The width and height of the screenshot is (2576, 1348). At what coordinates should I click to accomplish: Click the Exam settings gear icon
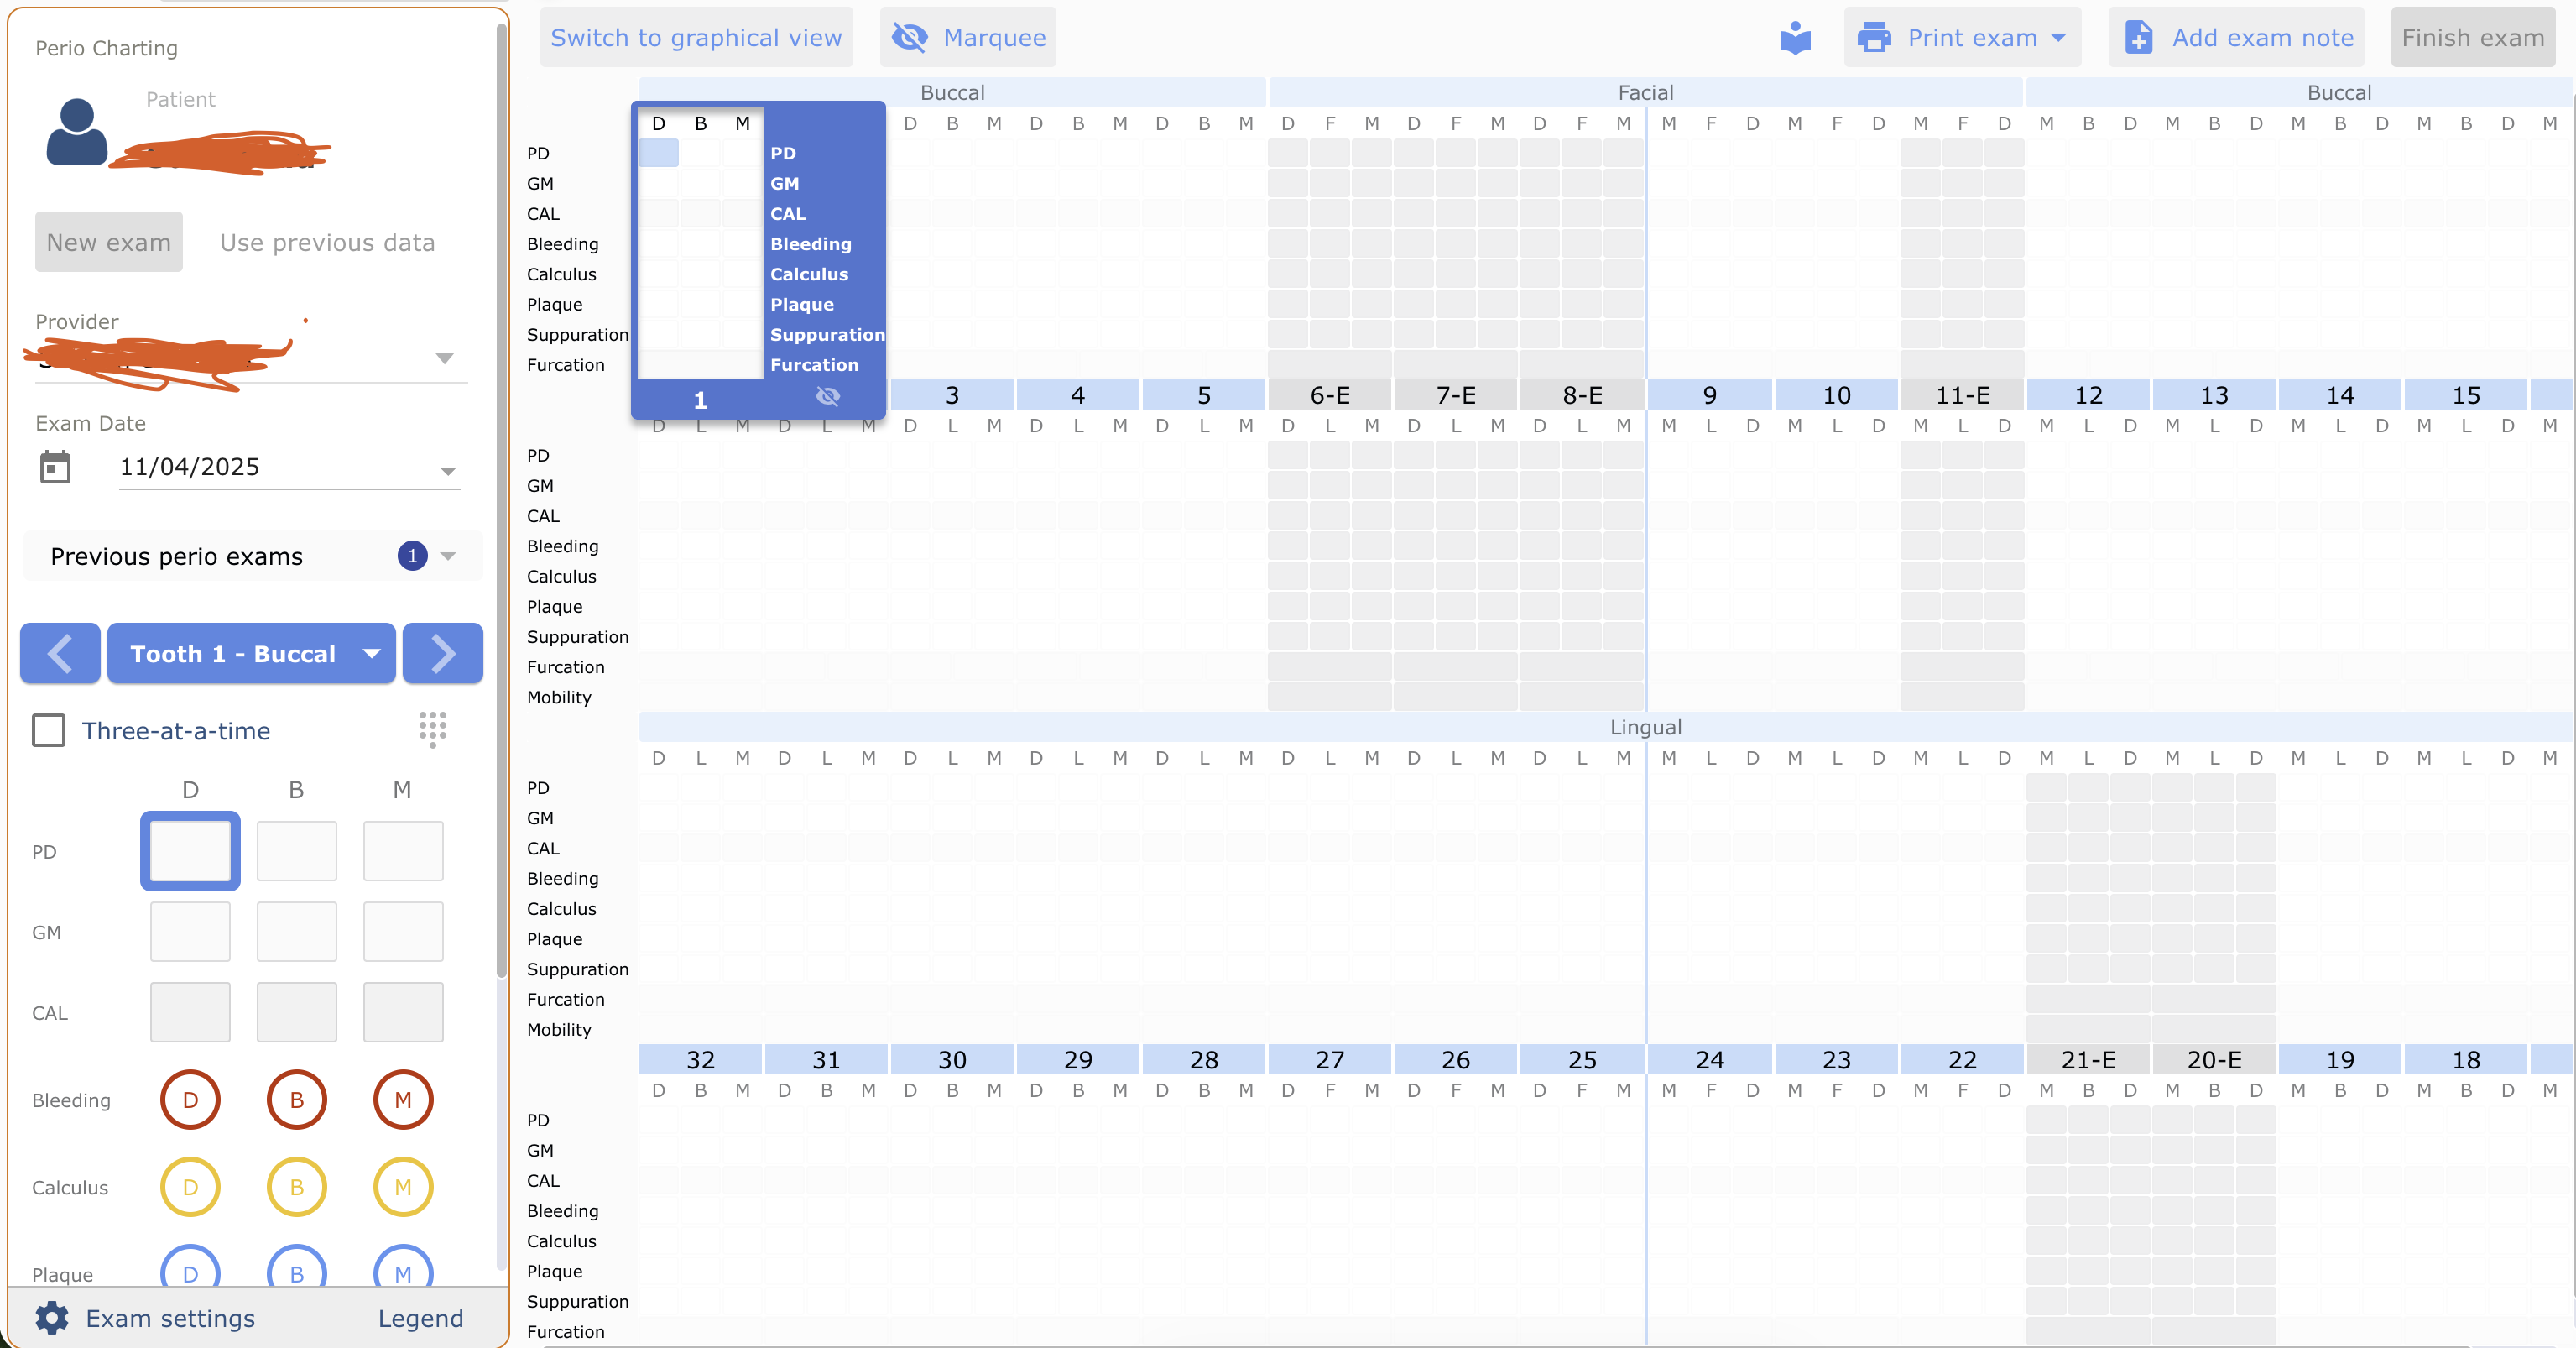52,1318
